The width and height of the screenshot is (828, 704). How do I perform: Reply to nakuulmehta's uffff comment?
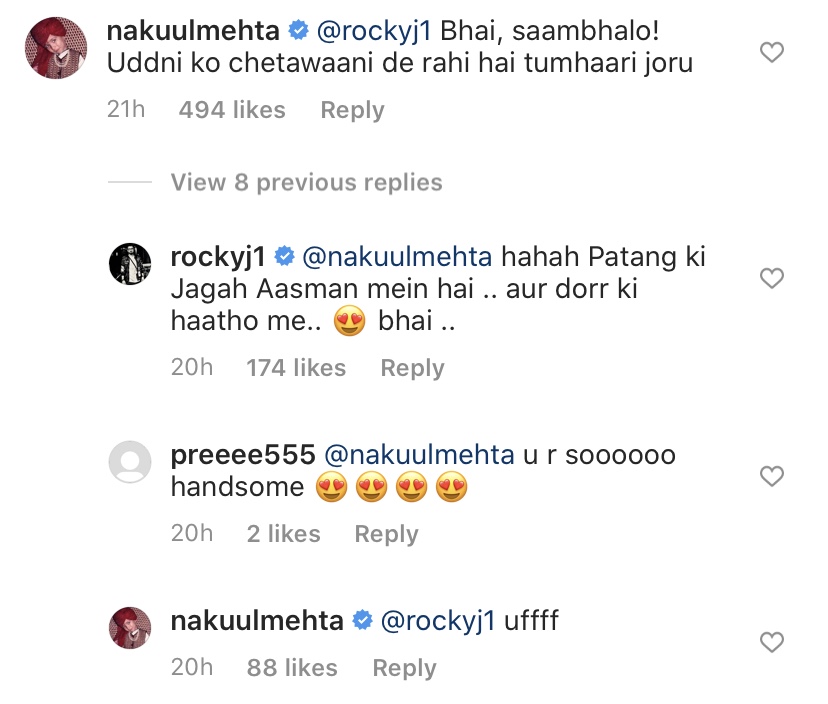tap(405, 668)
